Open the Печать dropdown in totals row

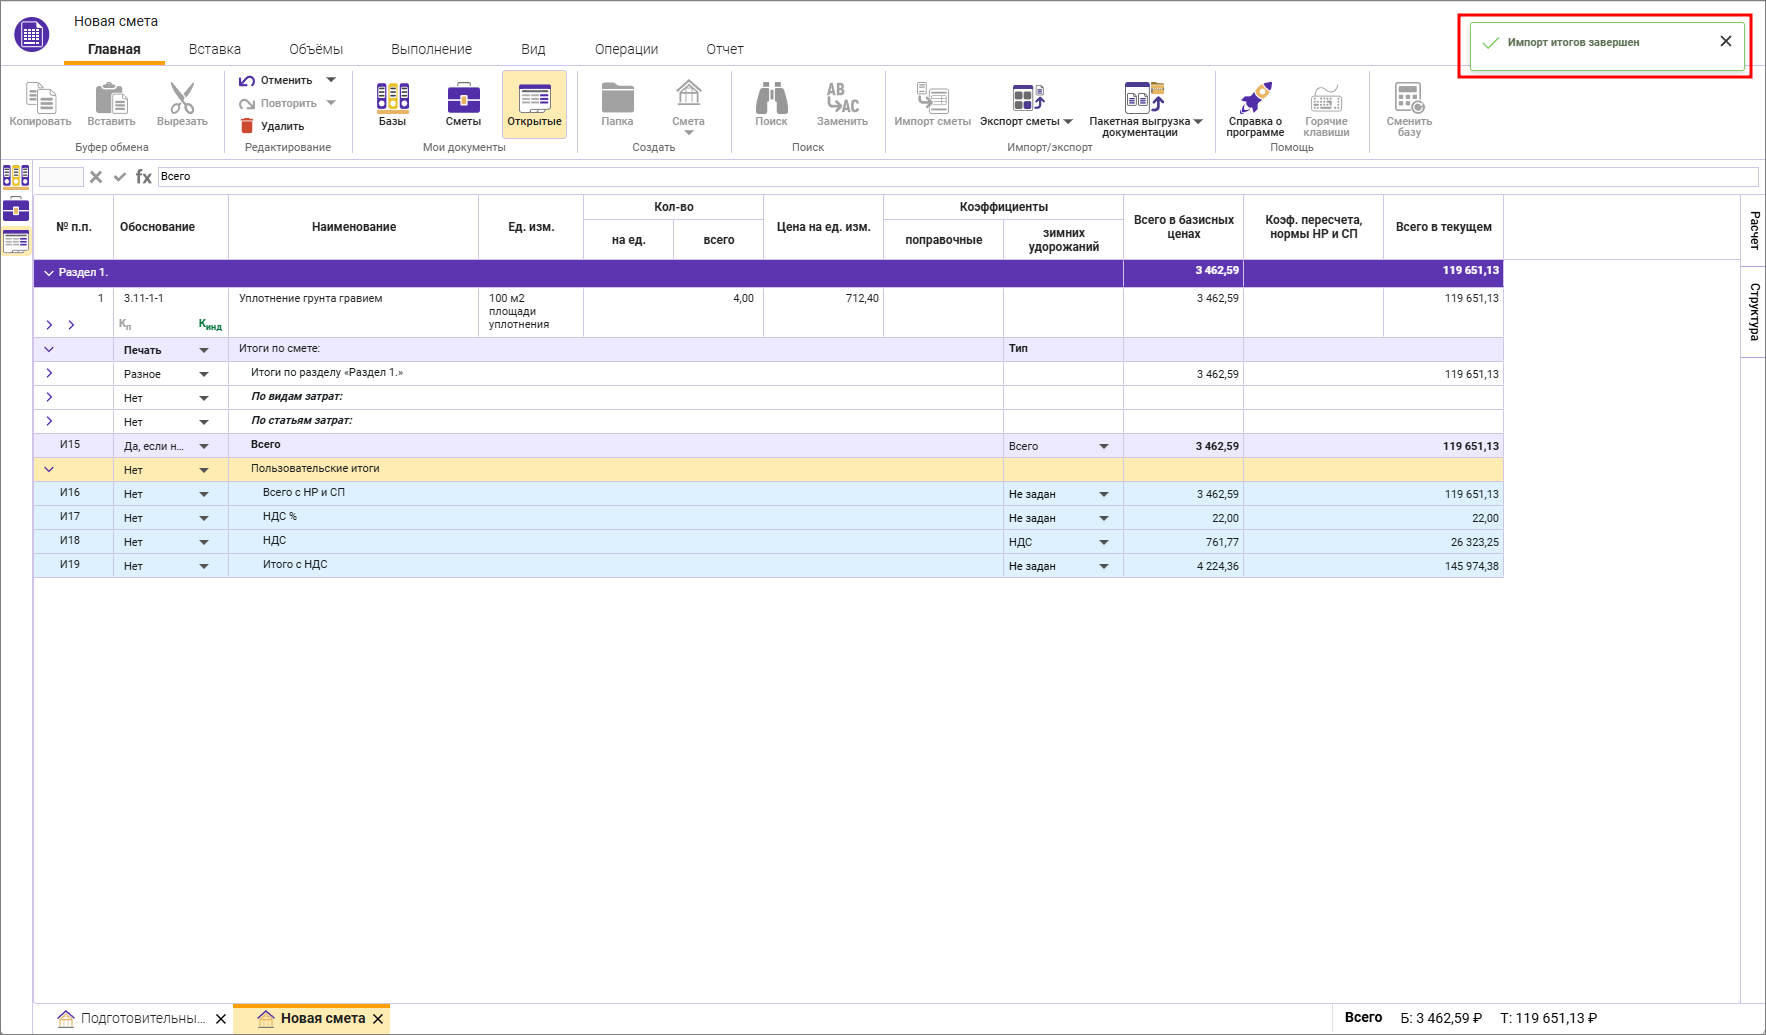[x=204, y=350]
